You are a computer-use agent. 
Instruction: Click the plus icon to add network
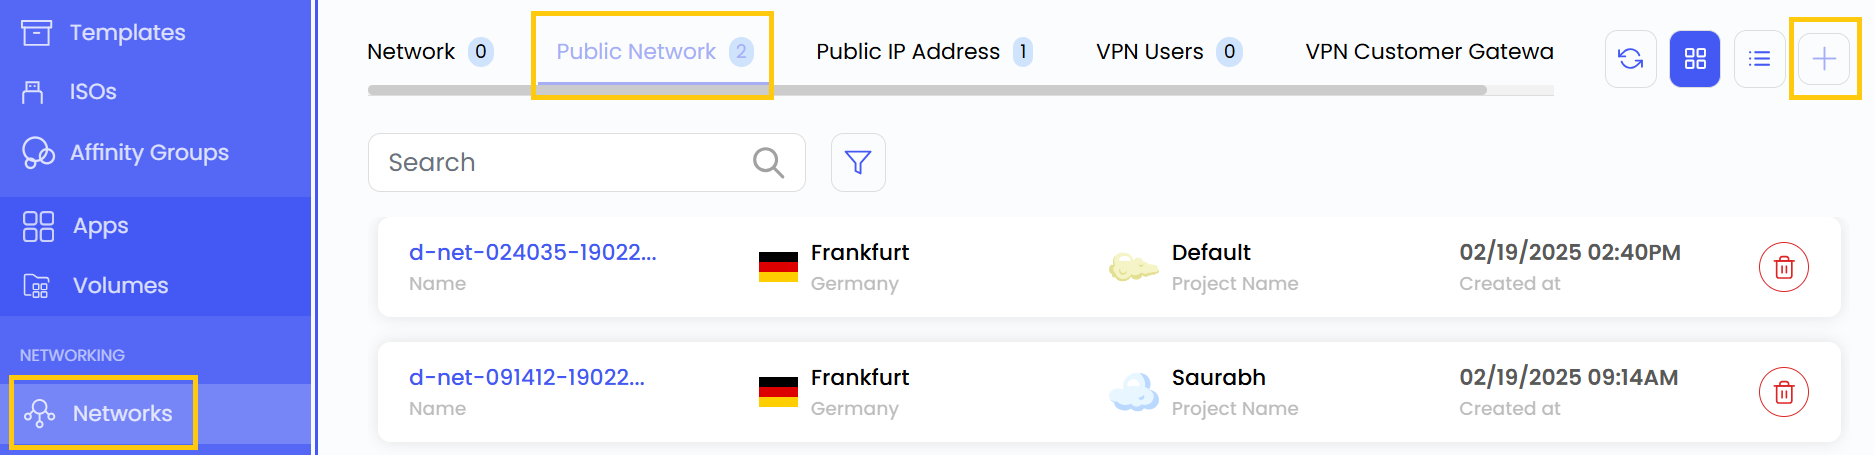pyautogui.click(x=1824, y=59)
